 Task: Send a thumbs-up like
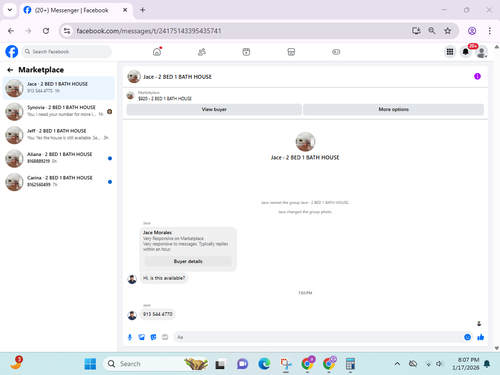coord(480,337)
